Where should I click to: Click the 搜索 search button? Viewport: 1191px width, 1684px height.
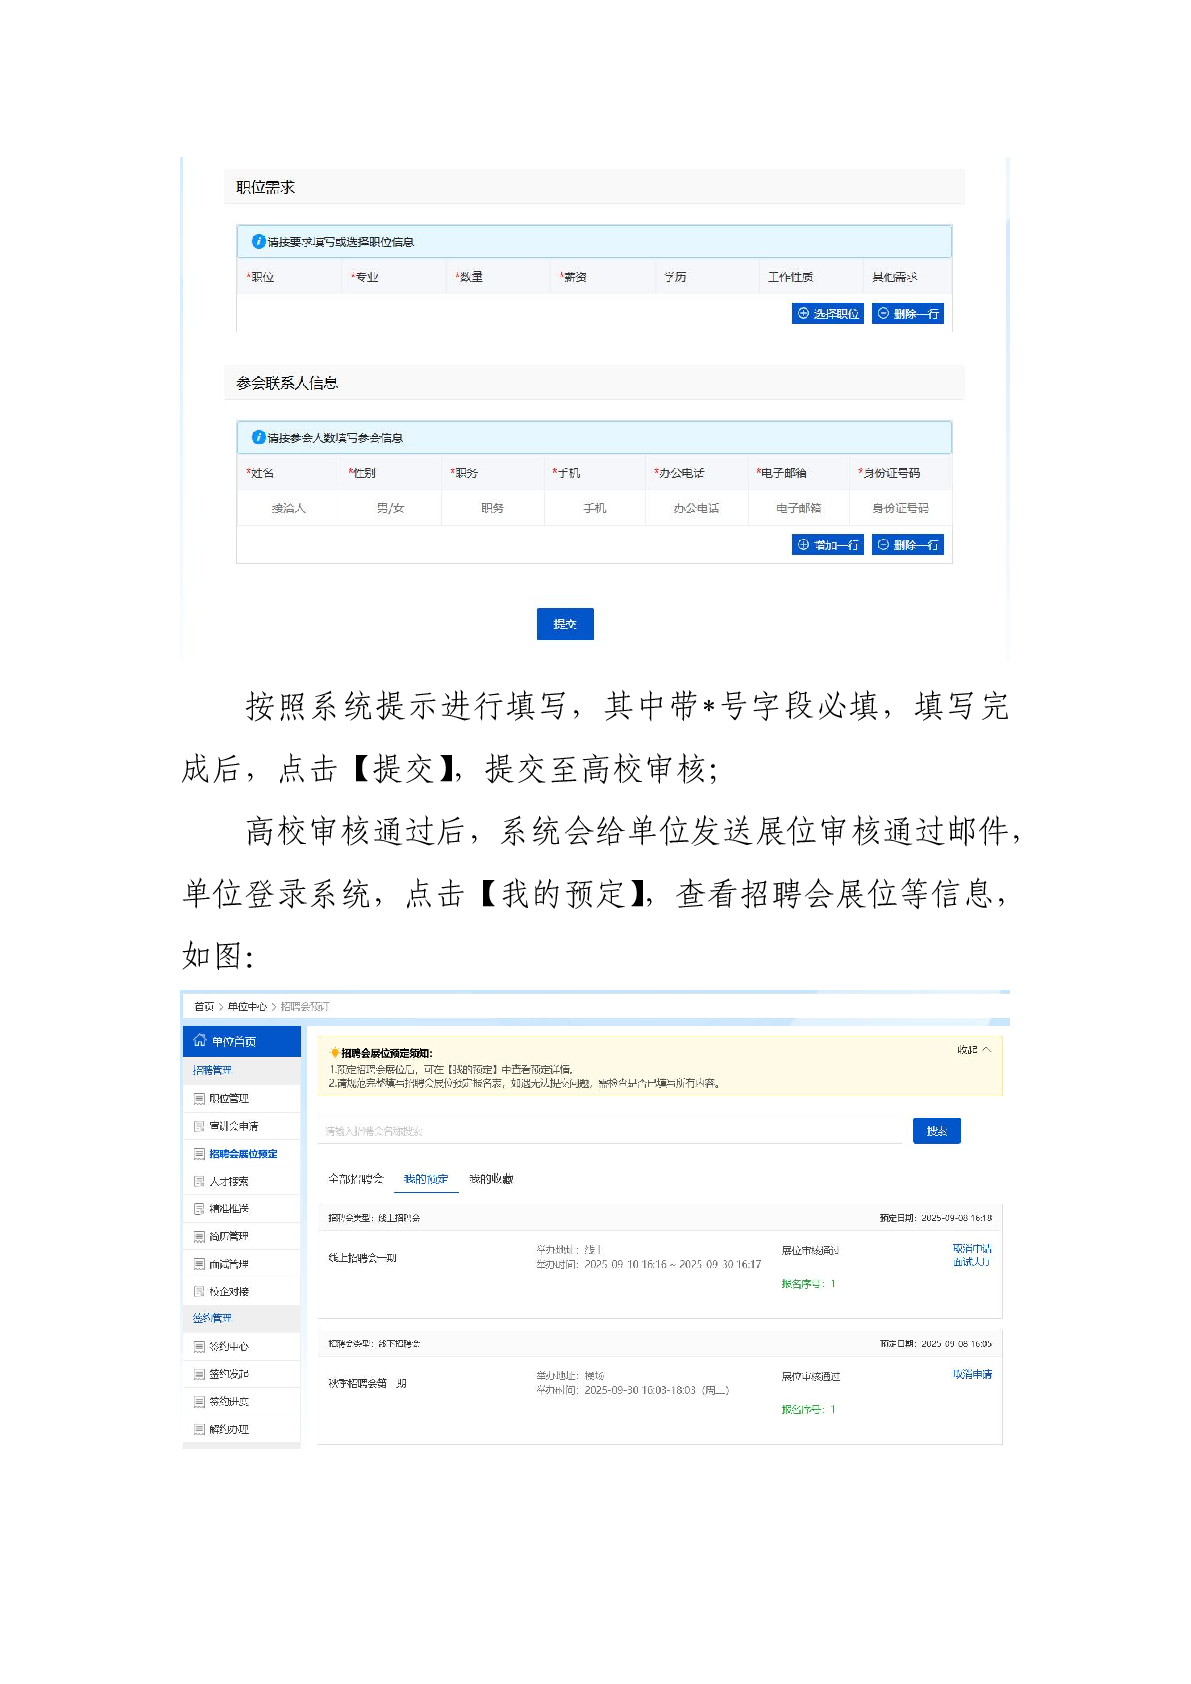[936, 1131]
